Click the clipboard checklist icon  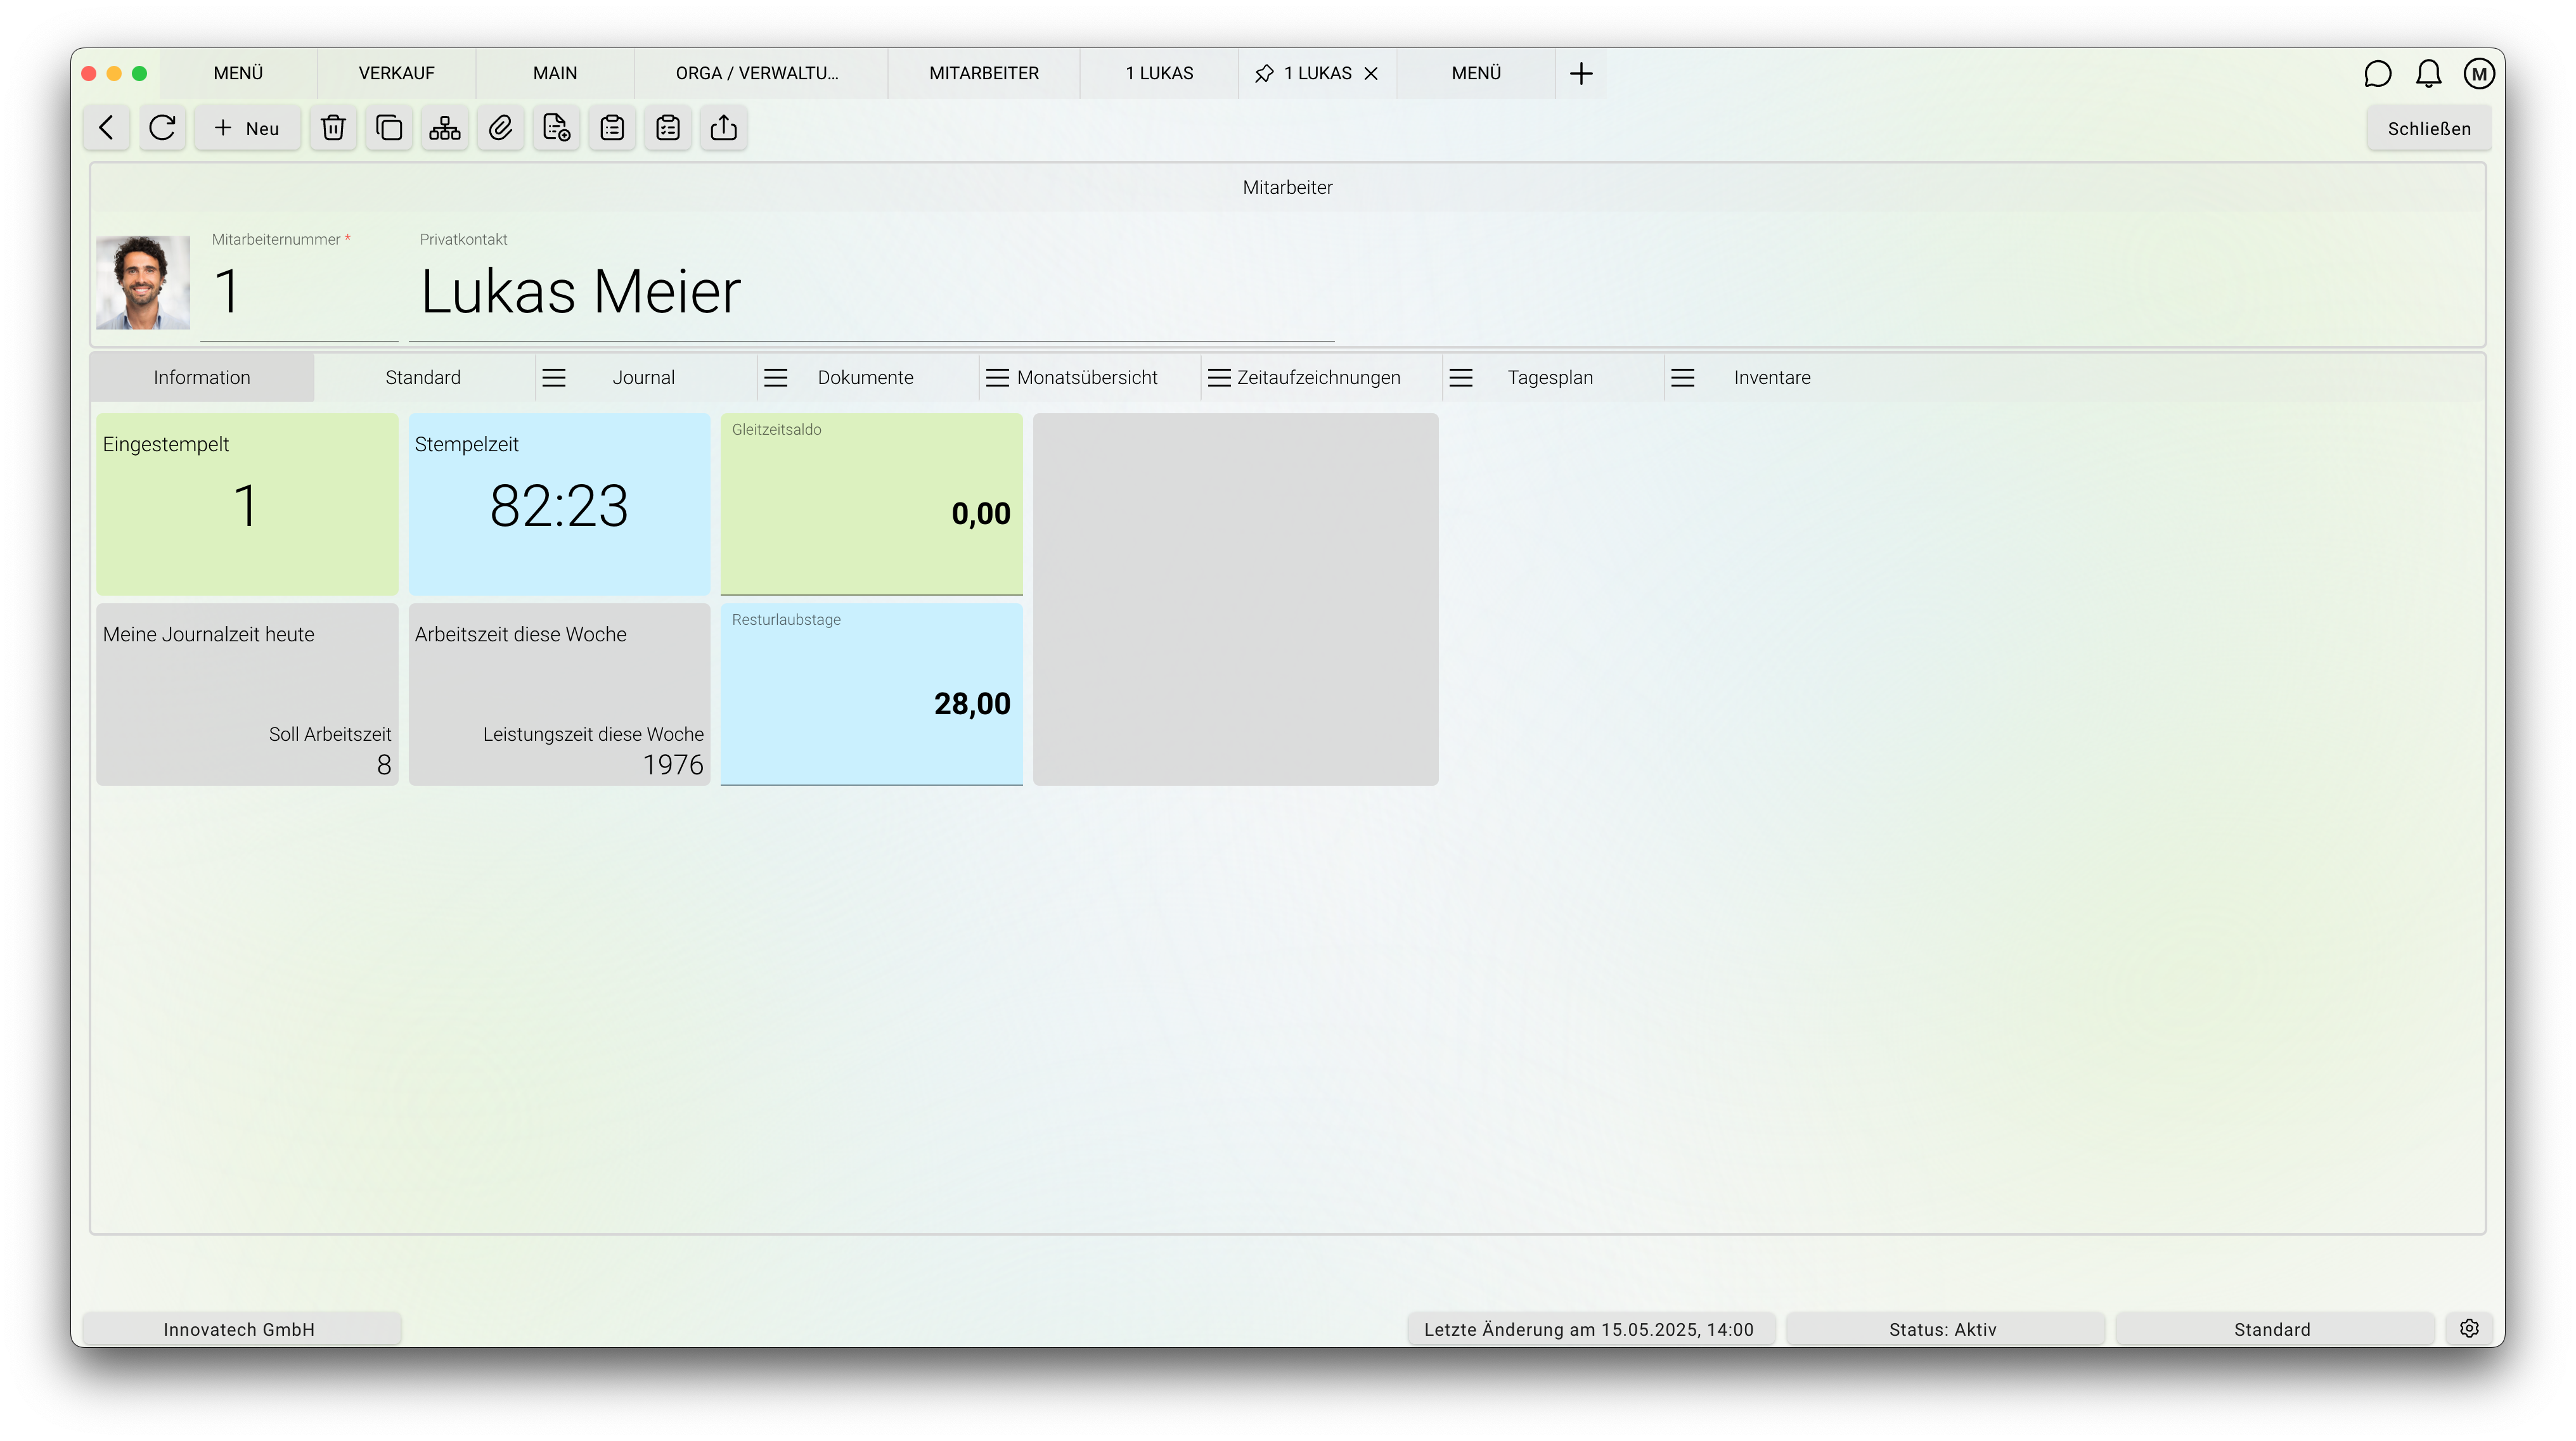(668, 128)
